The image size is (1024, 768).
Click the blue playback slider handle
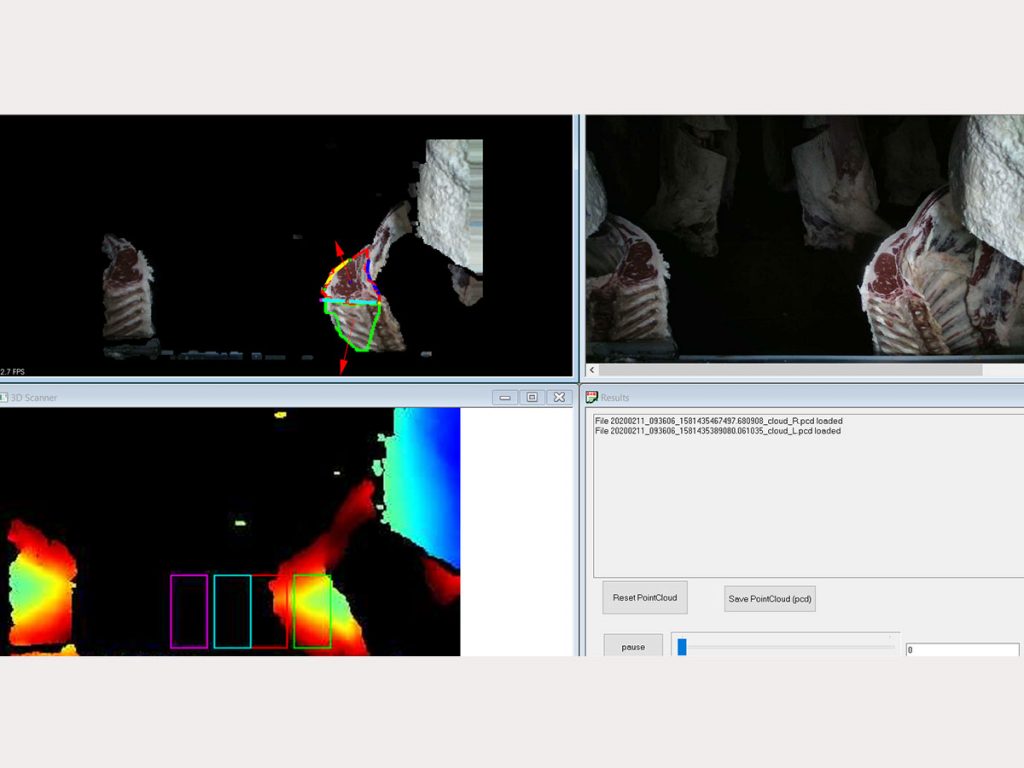(x=682, y=647)
